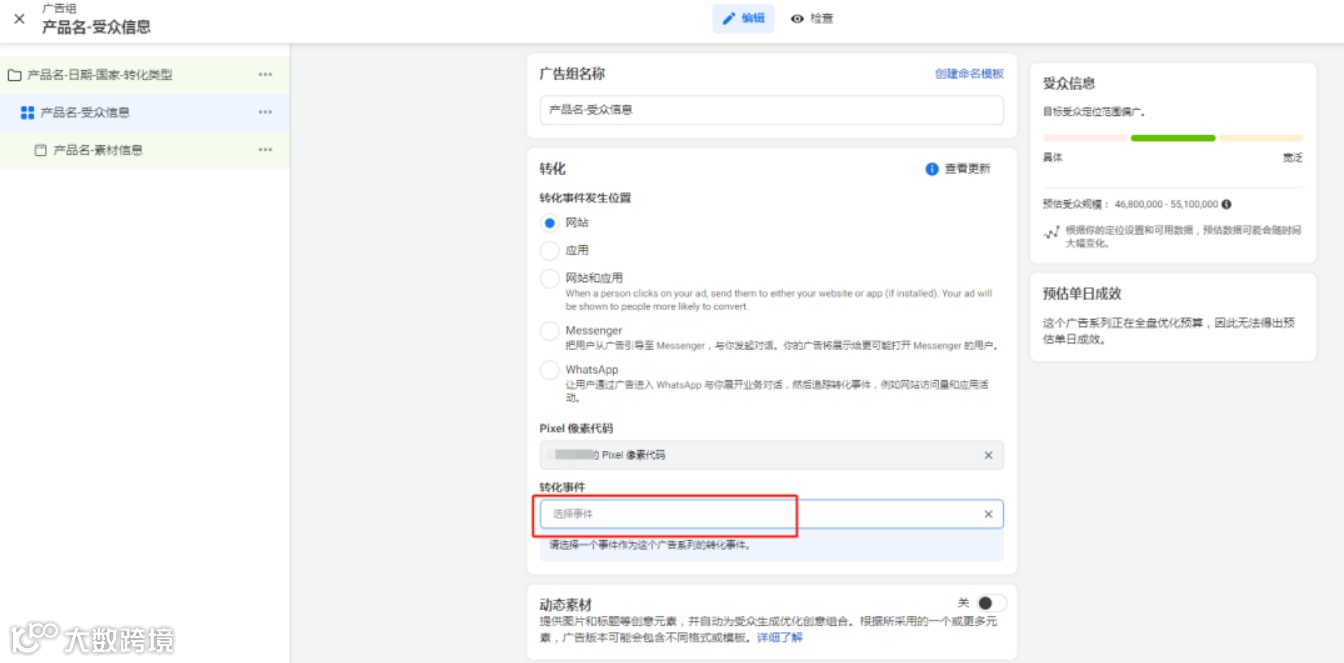1344x663 pixels.
Task: Click 创建命名模板 link
Action: [x=969, y=74]
